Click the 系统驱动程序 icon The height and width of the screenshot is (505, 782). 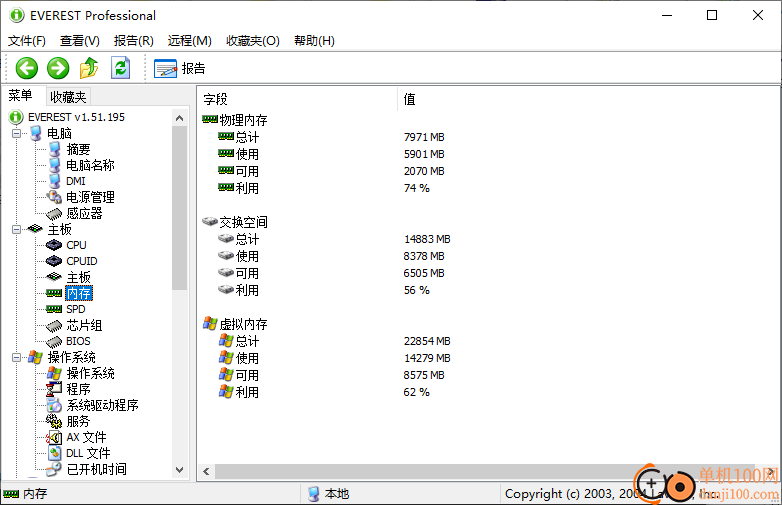tap(54, 405)
